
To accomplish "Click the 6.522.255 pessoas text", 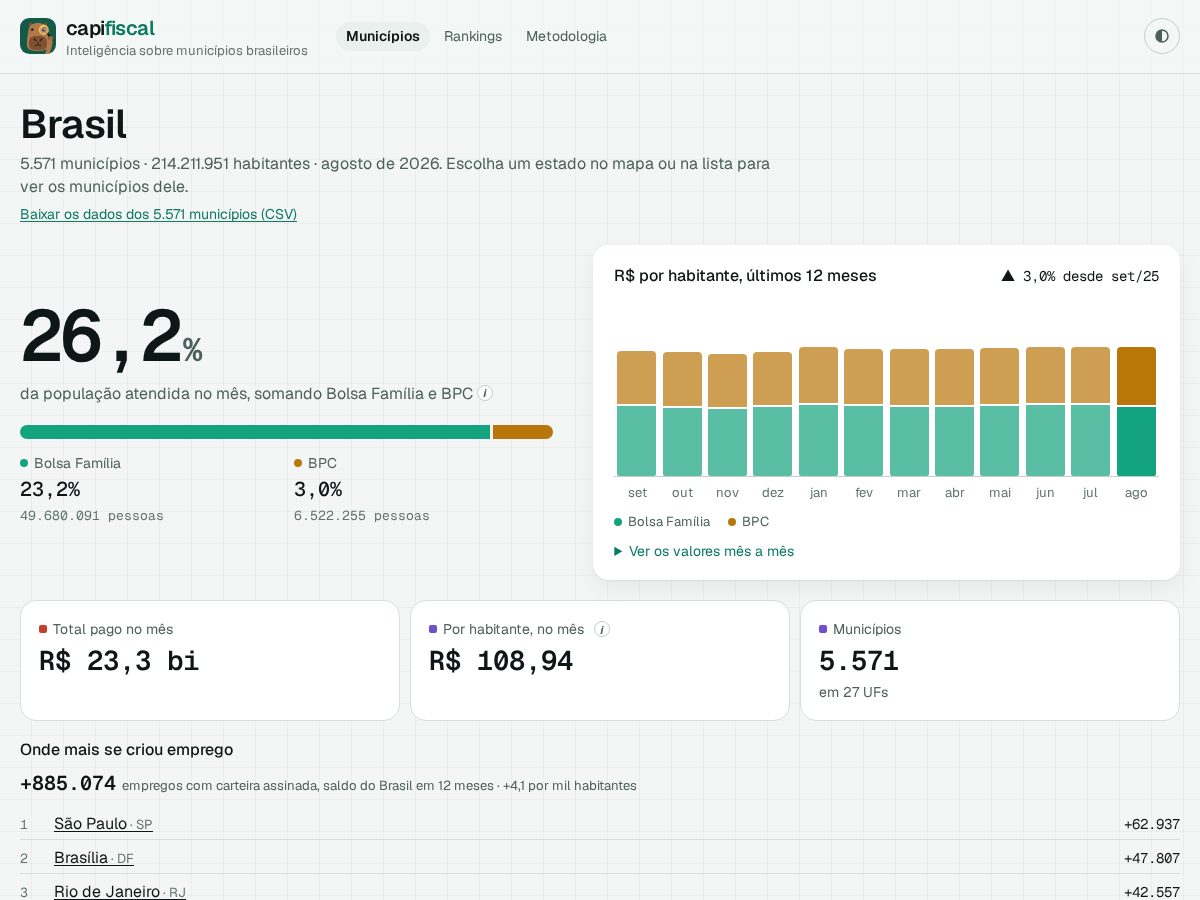I will 362,516.
